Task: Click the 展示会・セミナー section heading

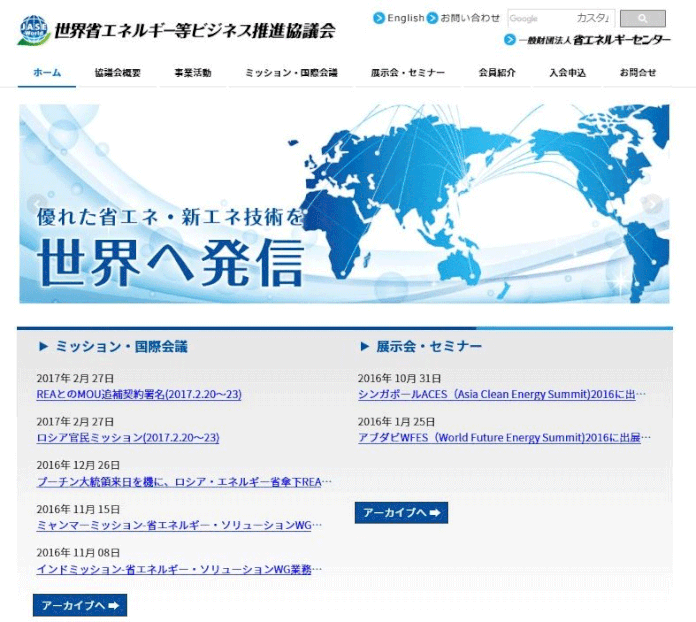Action: tap(429, 347)
